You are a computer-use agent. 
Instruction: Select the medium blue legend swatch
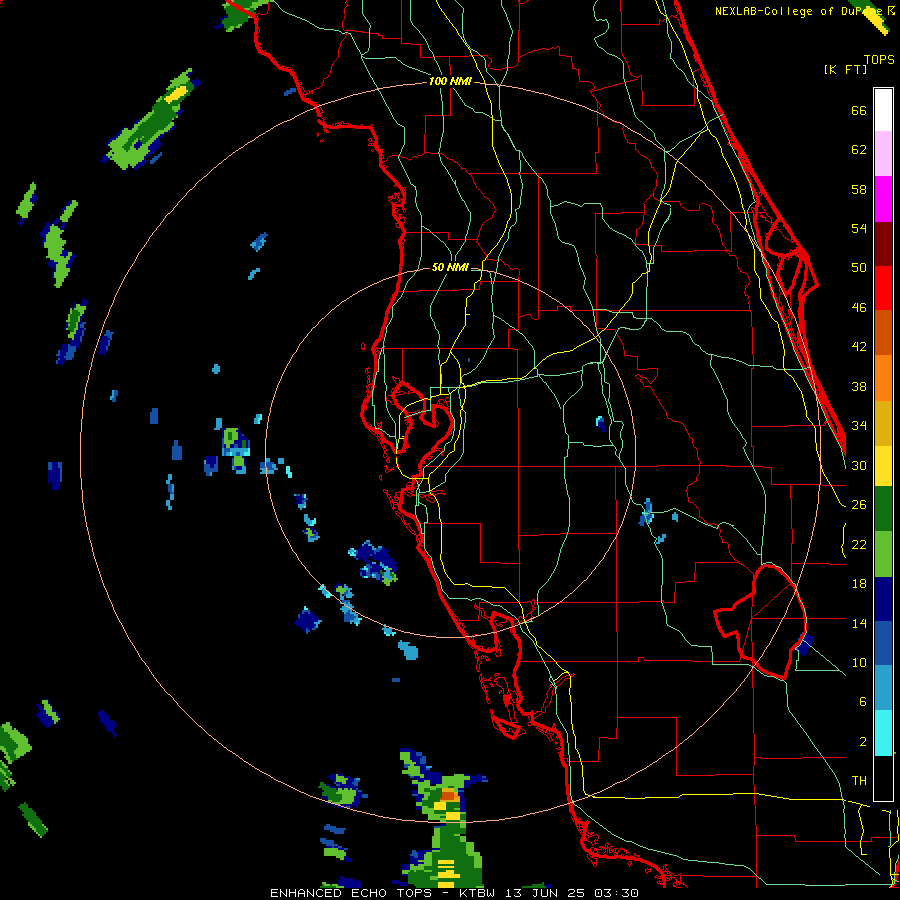[x=883, y=643]
